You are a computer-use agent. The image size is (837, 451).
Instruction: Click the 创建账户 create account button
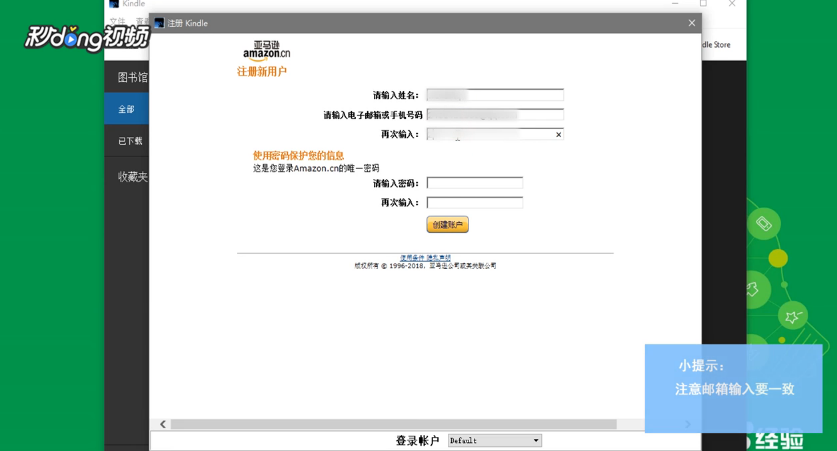447,225
